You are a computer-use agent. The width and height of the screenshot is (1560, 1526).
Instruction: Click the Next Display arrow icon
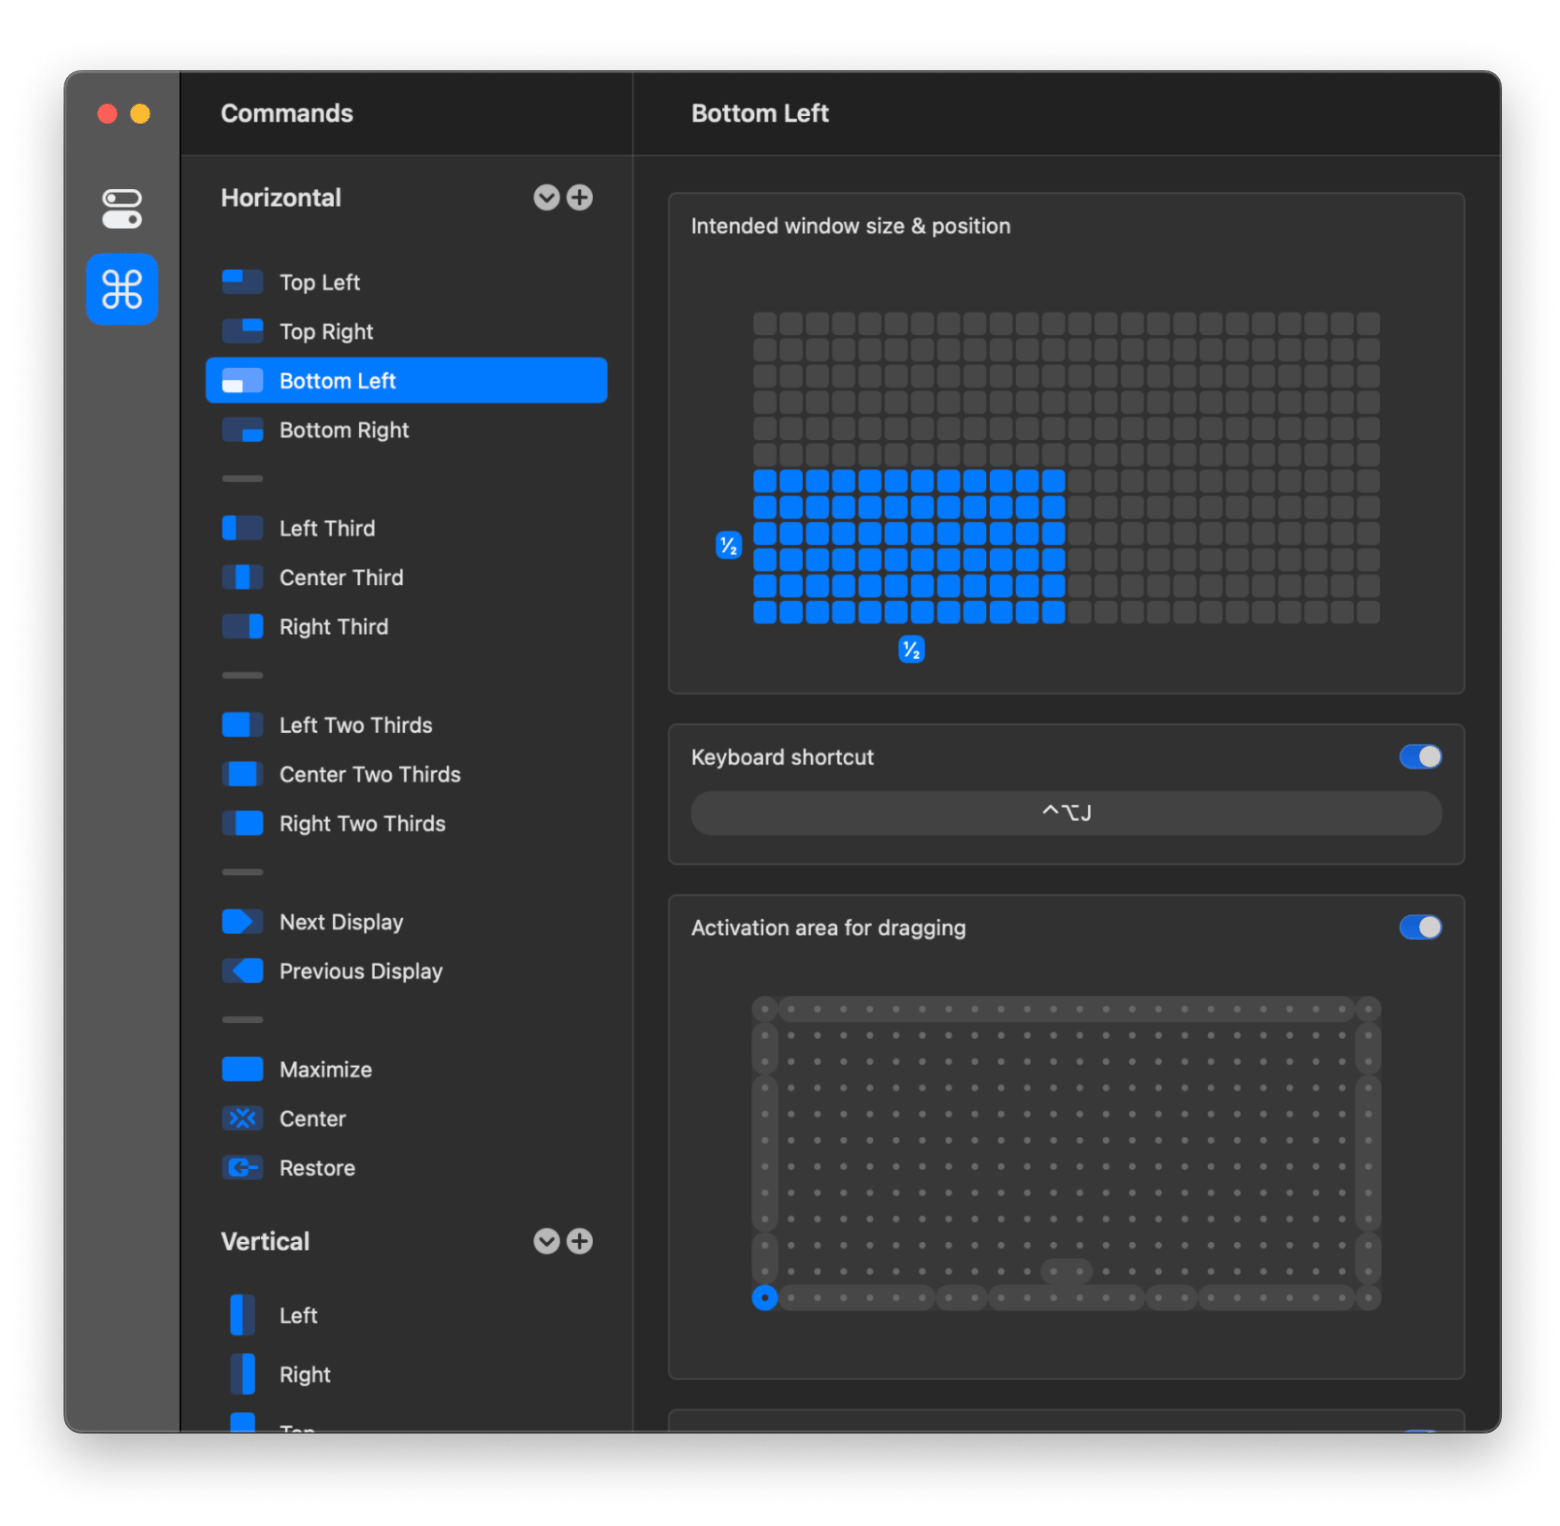tap(242, 921)
